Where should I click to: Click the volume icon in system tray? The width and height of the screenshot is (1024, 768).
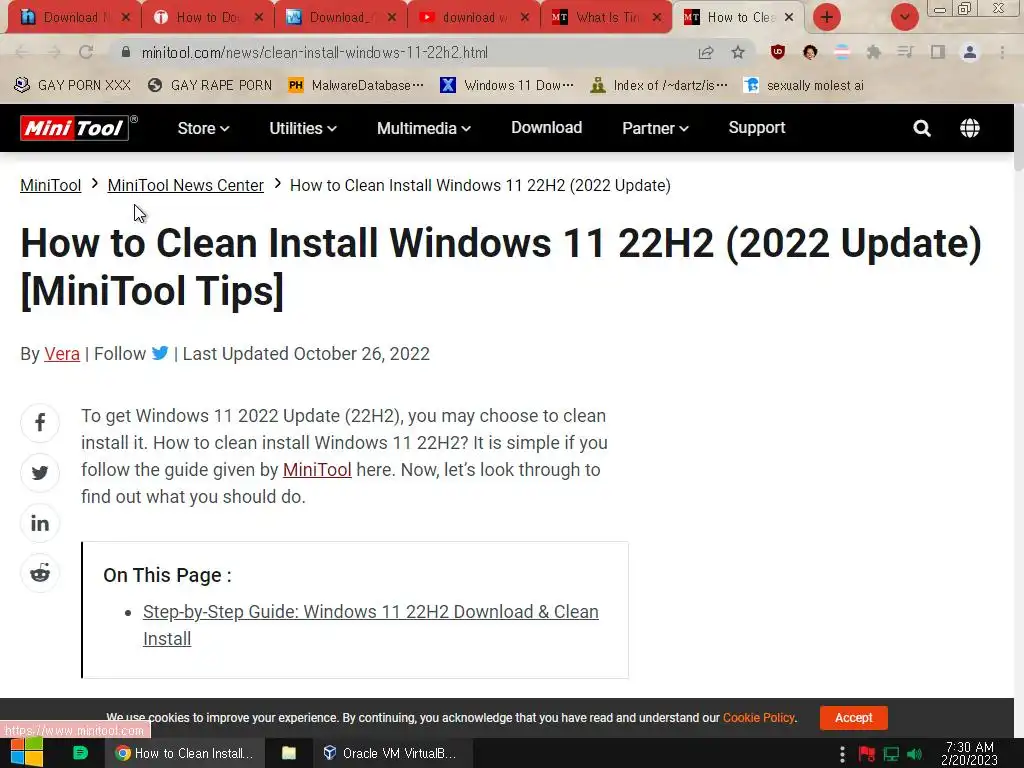coord(914,754)
